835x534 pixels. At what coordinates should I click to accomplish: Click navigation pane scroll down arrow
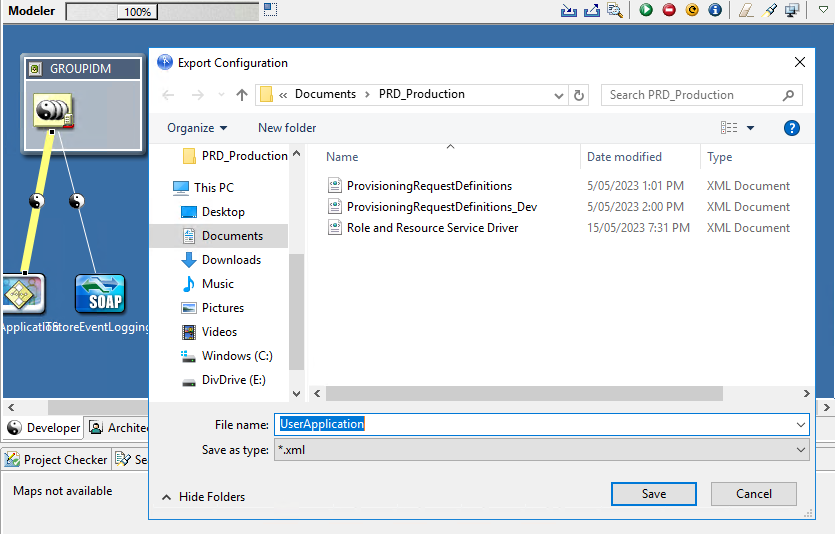pos(297,394)
